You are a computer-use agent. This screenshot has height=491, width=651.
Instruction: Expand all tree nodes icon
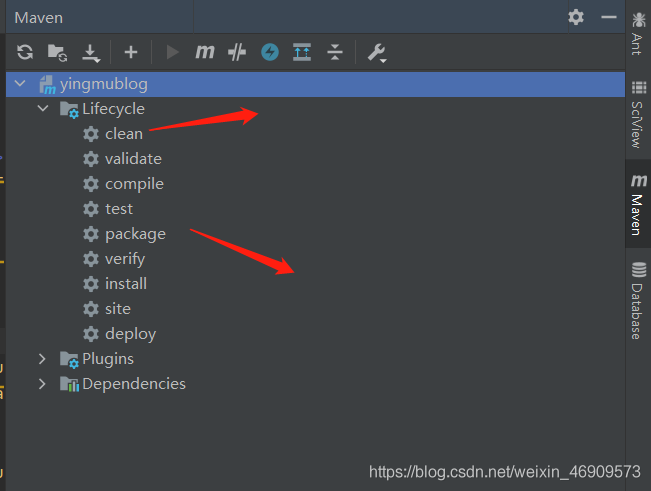[x=302, y=52]
